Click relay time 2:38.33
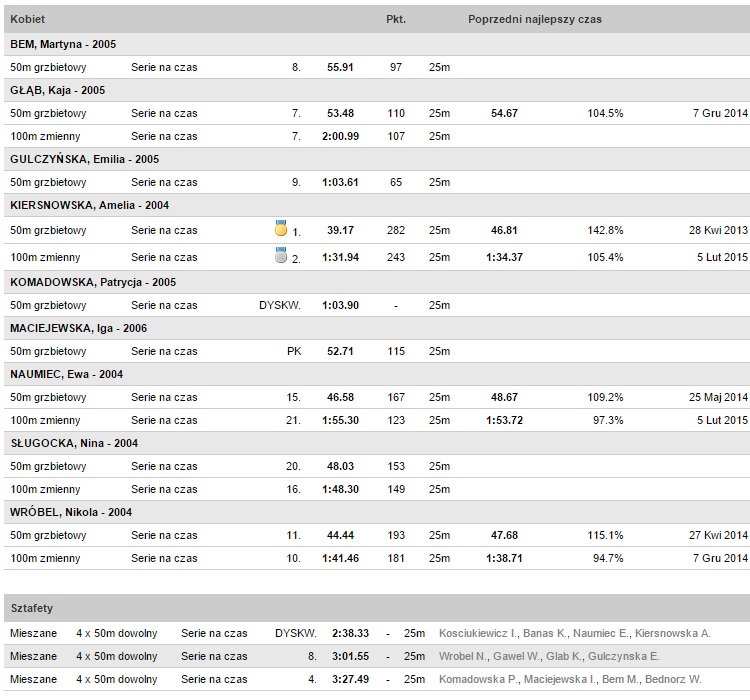The width and height of the screenshot is (750, 700). (x=351, y=633)
